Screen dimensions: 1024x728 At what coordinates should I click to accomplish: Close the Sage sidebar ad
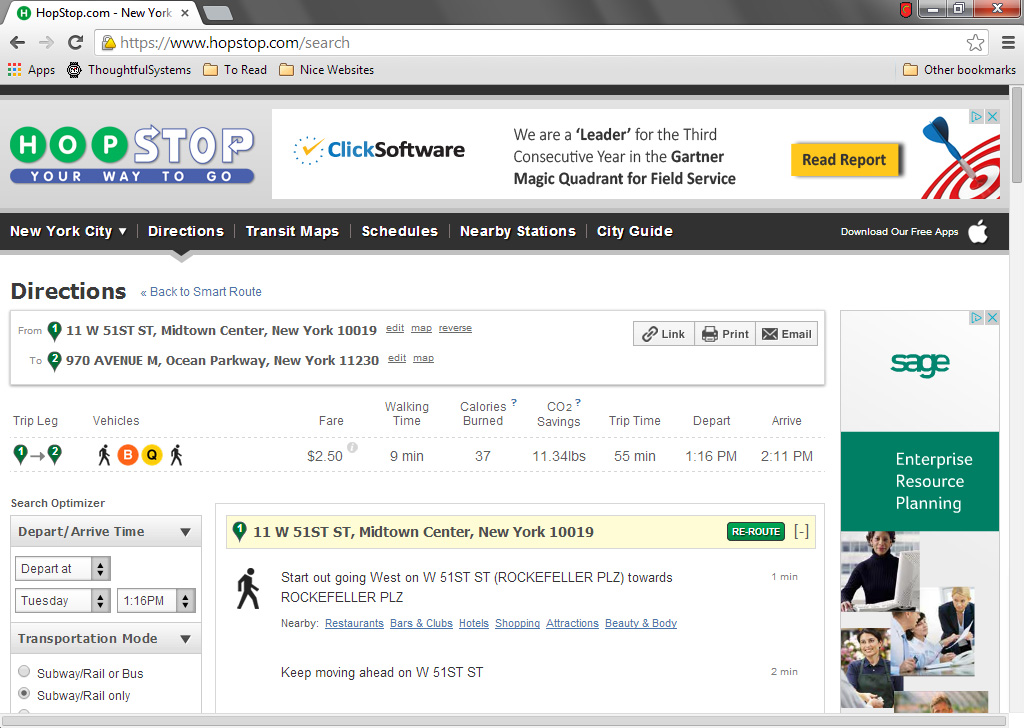pos(993,317)
